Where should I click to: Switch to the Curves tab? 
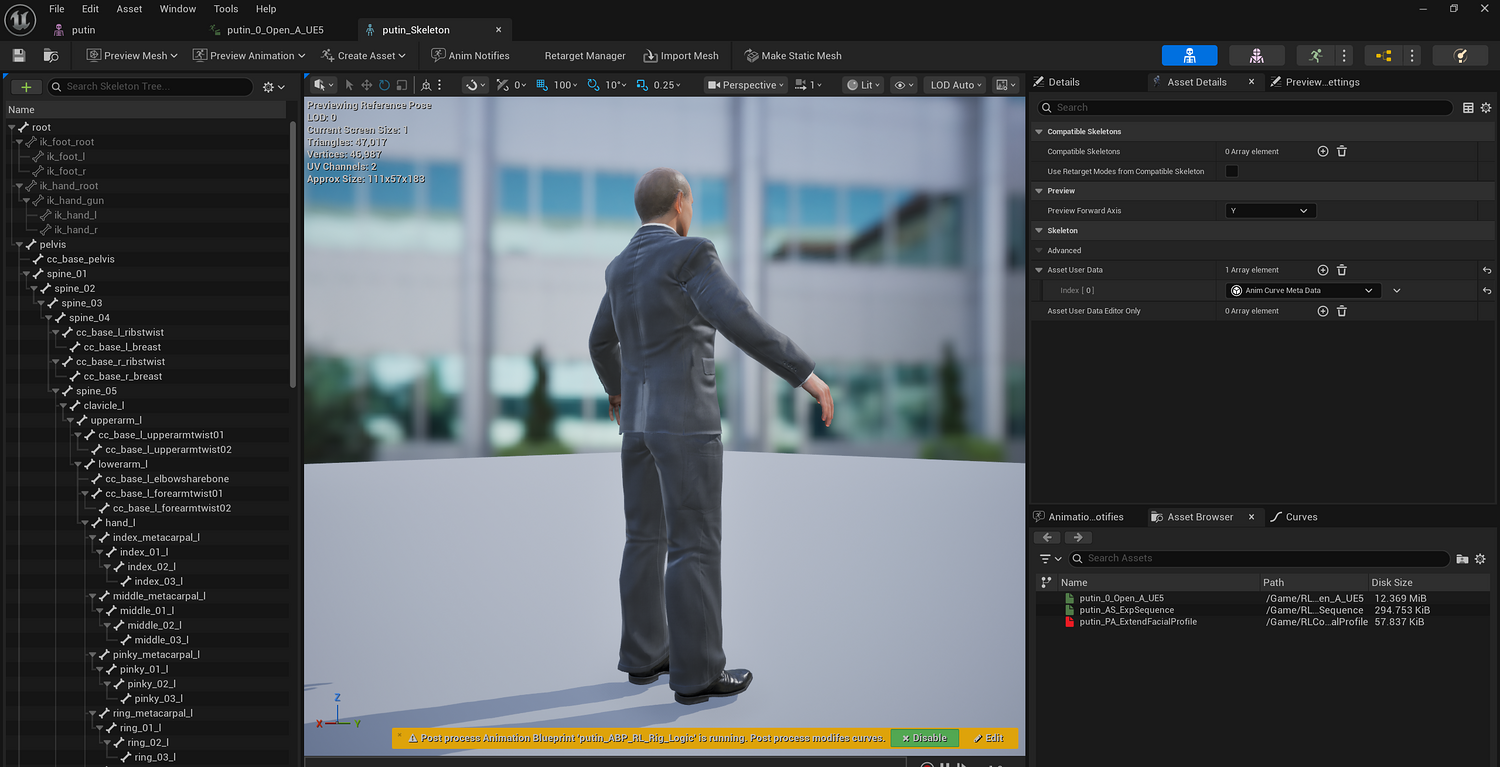pyautogui.click(x=1294, y=517)
